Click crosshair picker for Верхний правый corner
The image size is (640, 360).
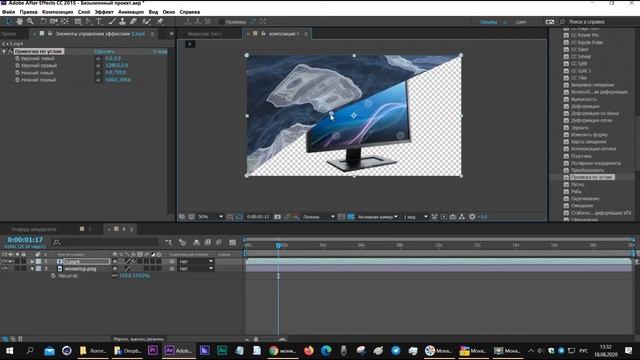point(98,65)
